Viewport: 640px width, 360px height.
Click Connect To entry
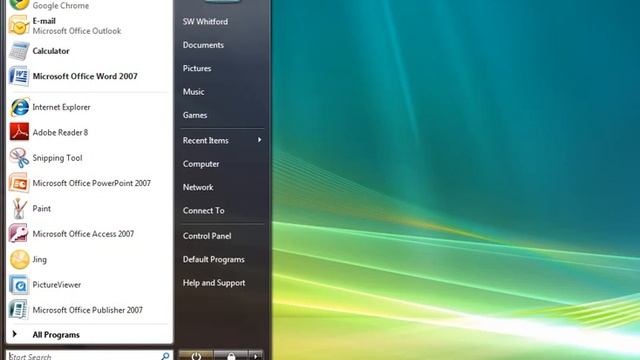coord(204,211)
